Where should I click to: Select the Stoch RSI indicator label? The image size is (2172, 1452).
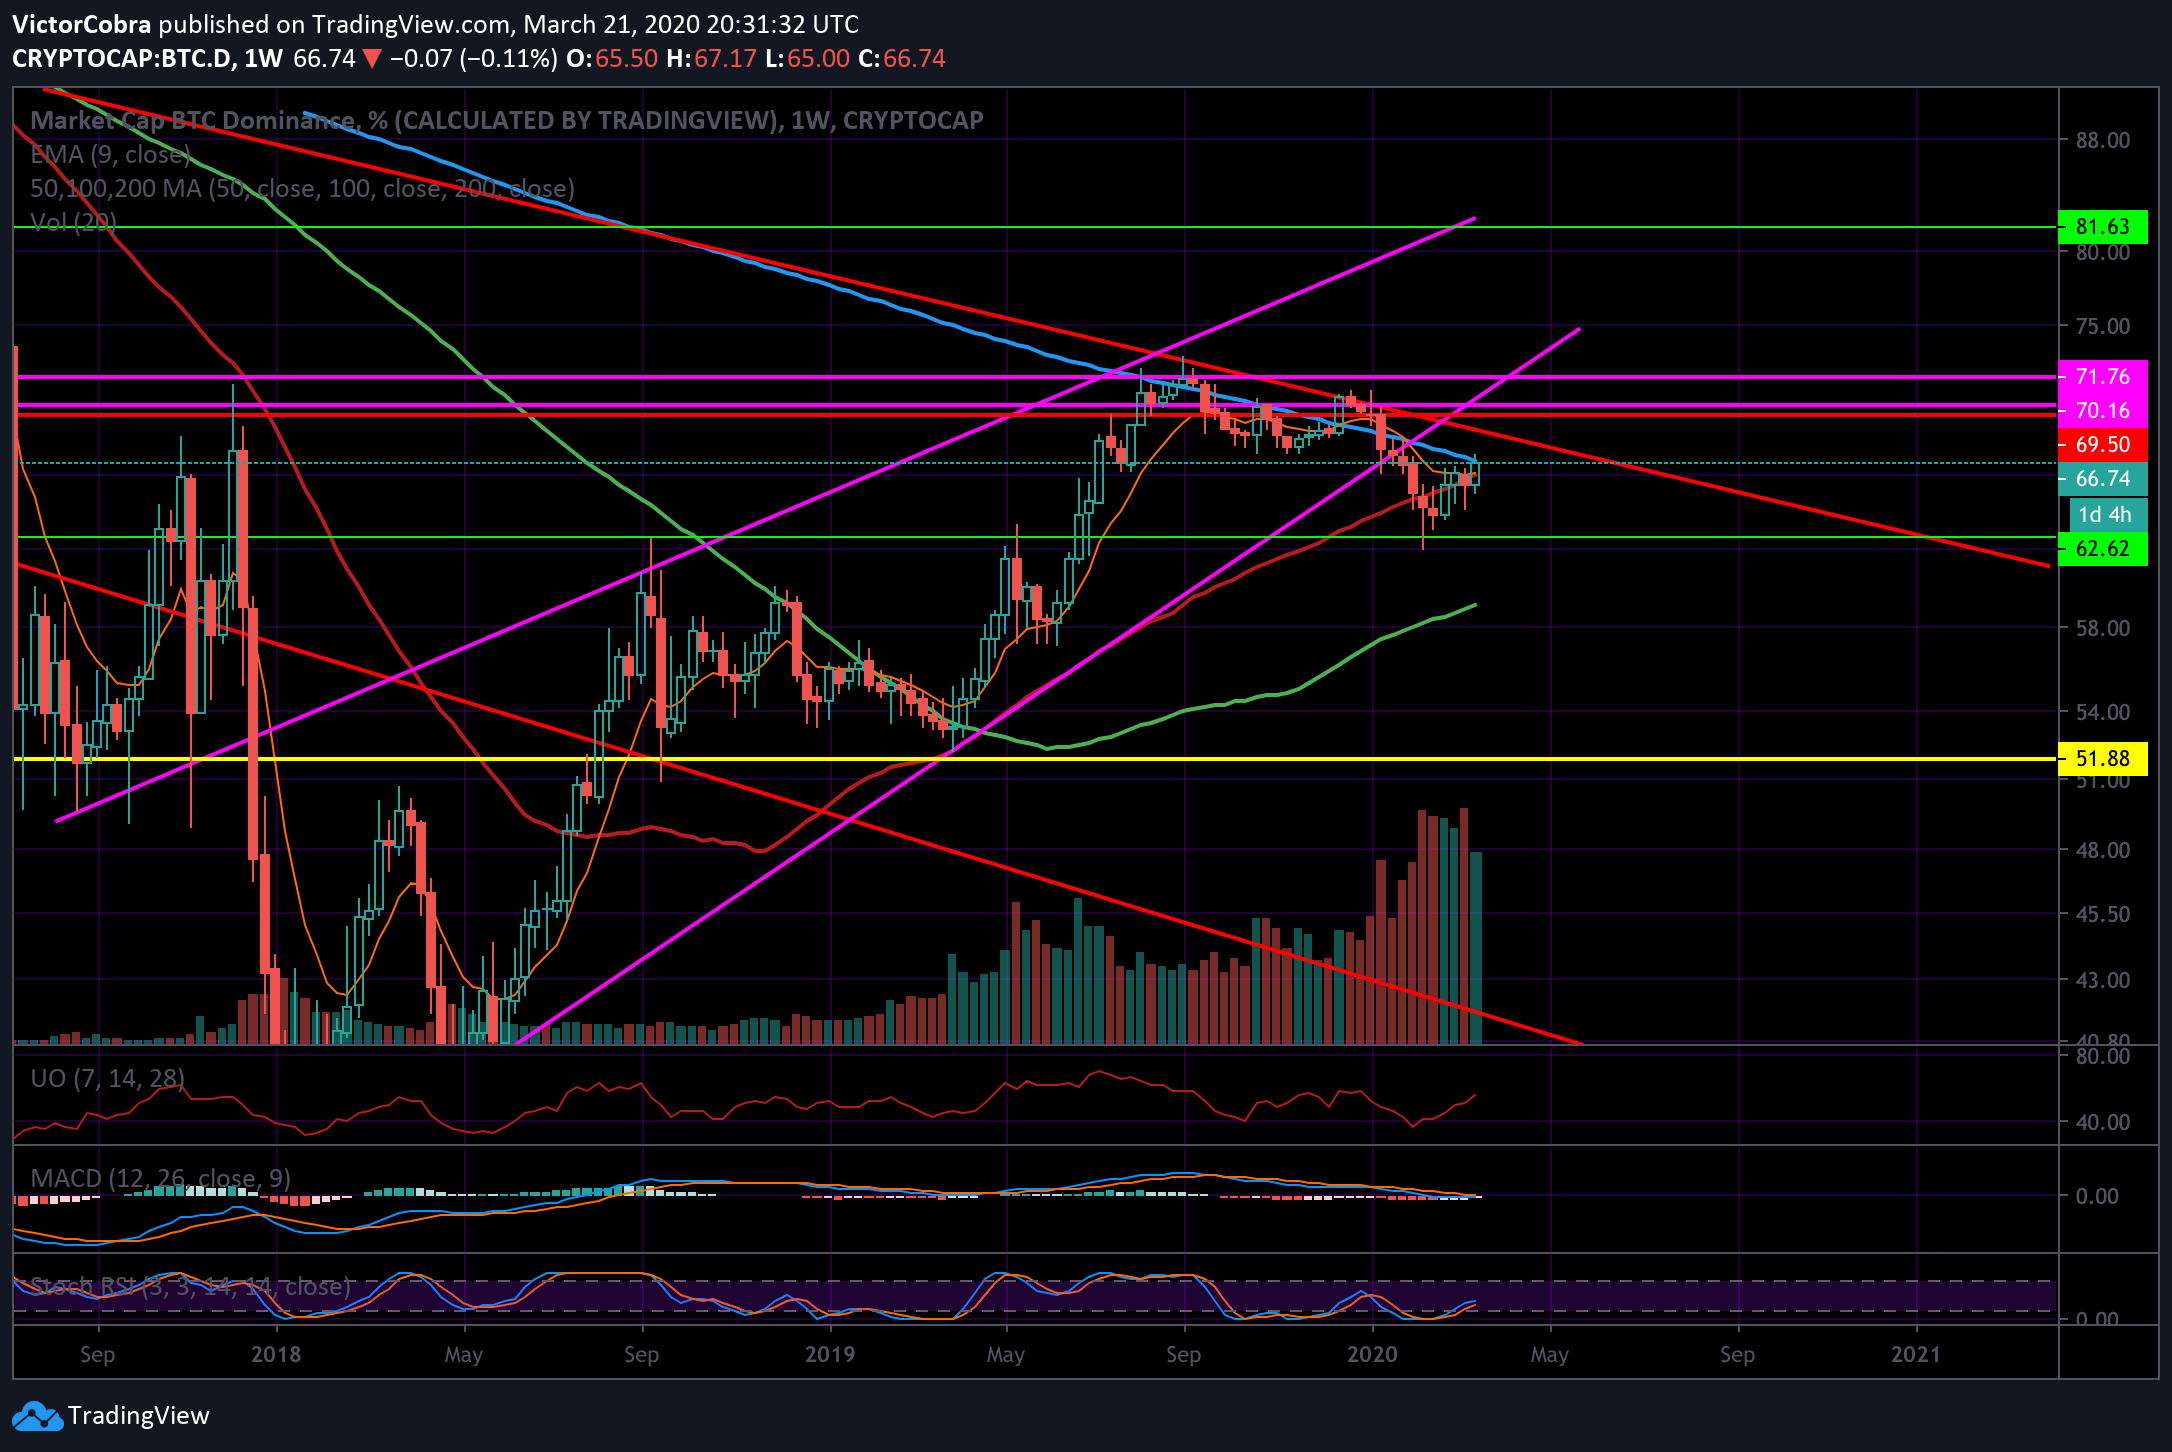(x=190, y=1286)
